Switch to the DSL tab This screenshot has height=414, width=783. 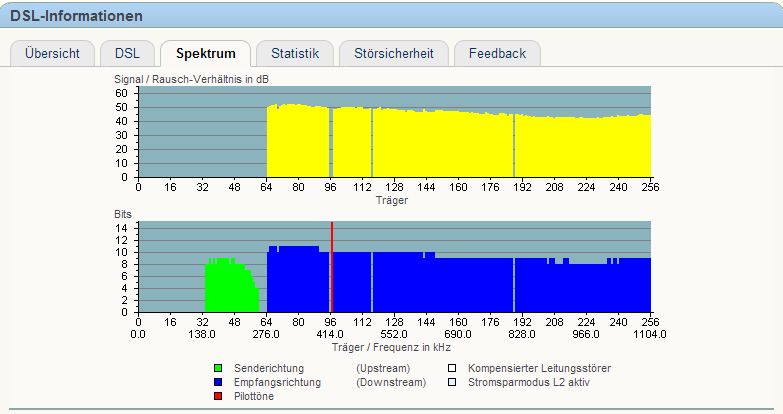point(127,53)
